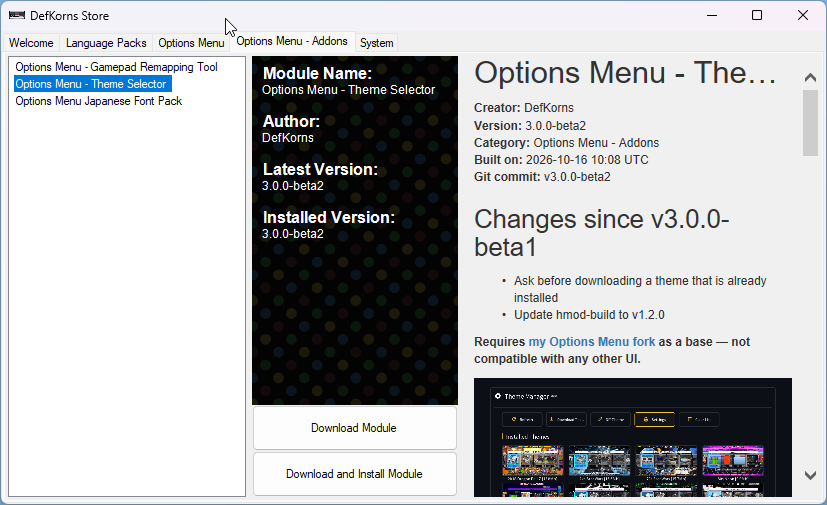Image resolution: width=827 pixels, height=505 pixels.
Task: Open the Welcome tab
Action: [31, 43]
